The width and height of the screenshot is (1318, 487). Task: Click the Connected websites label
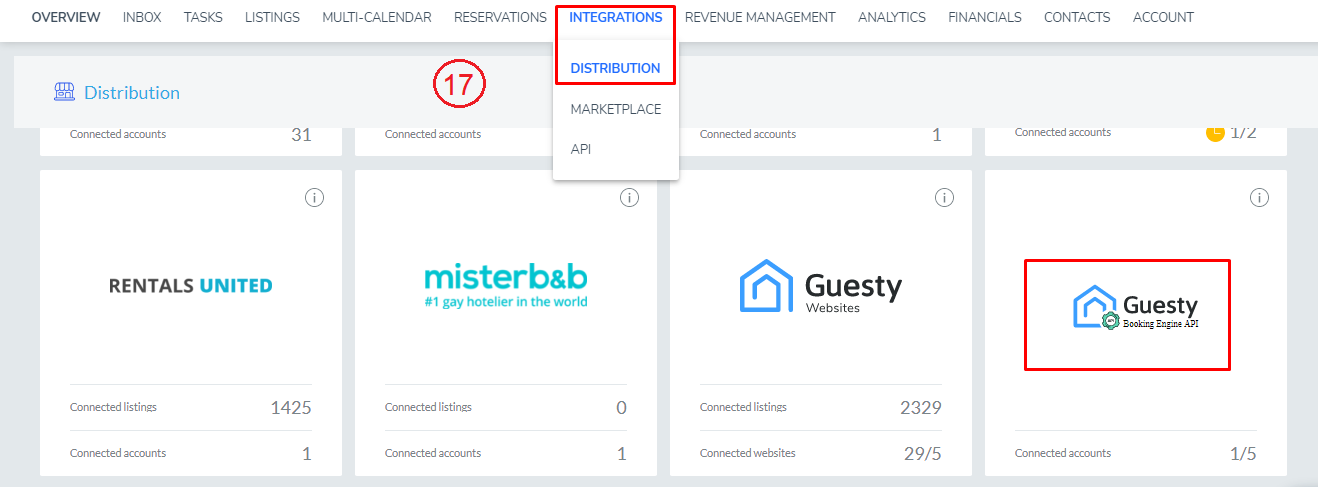click(748, 453)
